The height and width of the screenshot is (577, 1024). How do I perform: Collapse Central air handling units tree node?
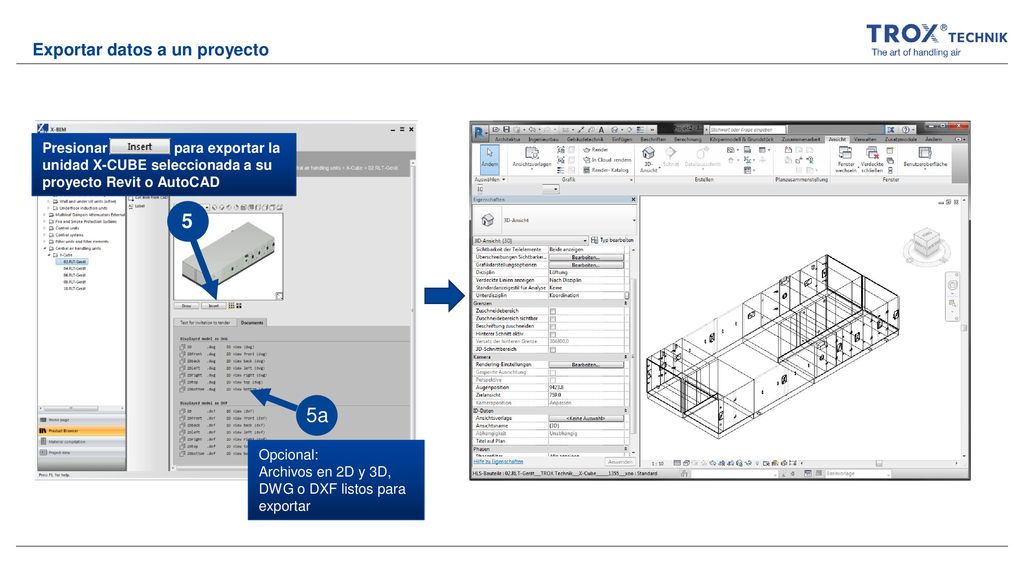46,249
